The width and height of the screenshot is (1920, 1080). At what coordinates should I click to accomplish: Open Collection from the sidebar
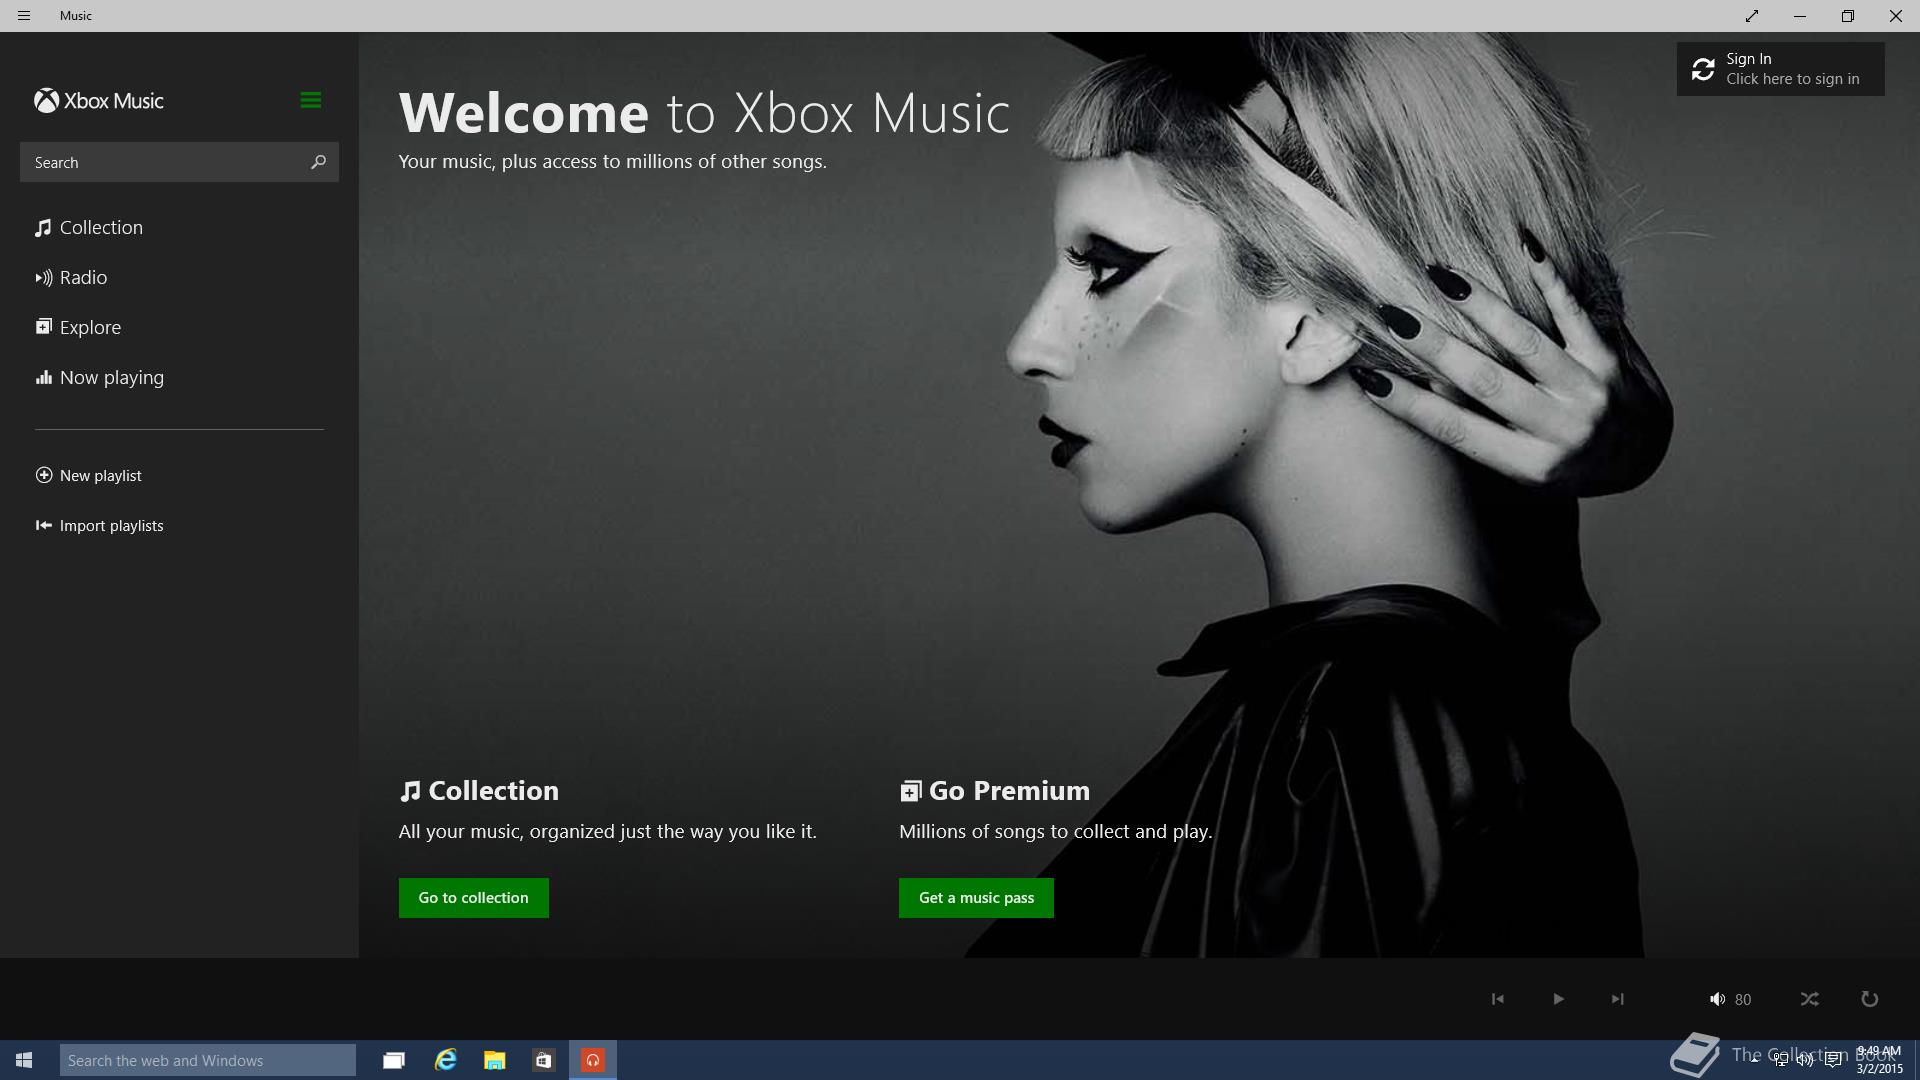point(89,228)
